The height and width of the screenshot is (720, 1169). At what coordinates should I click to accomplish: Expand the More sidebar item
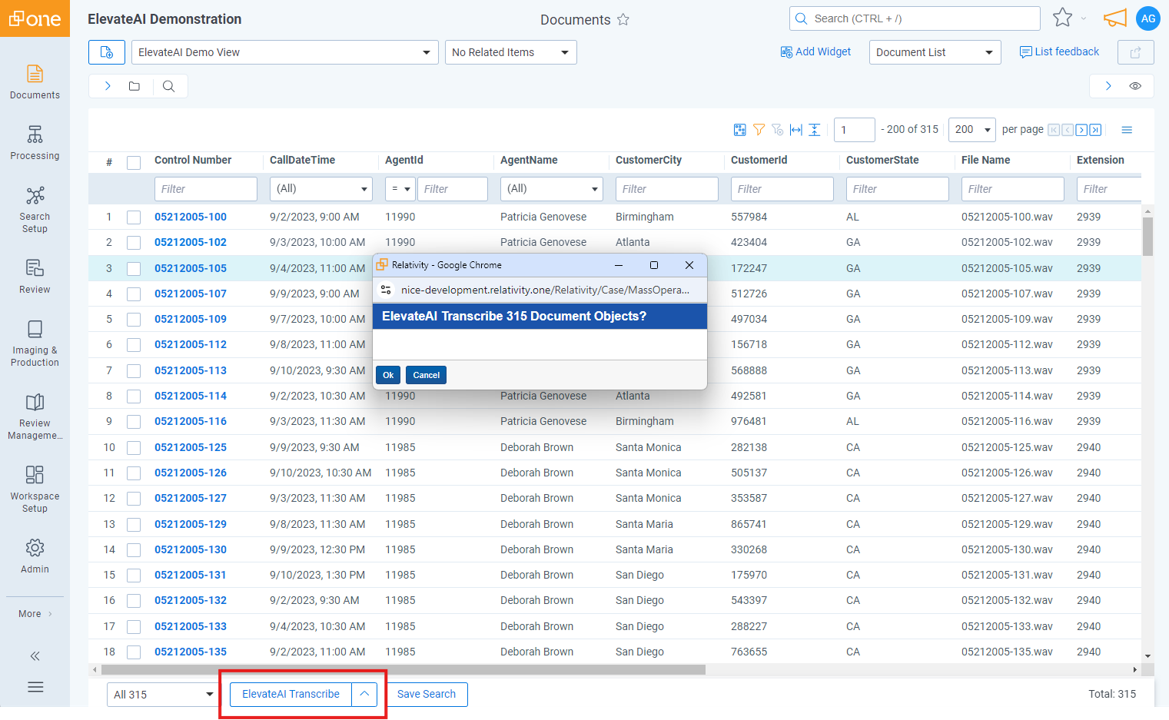[34, 614]
